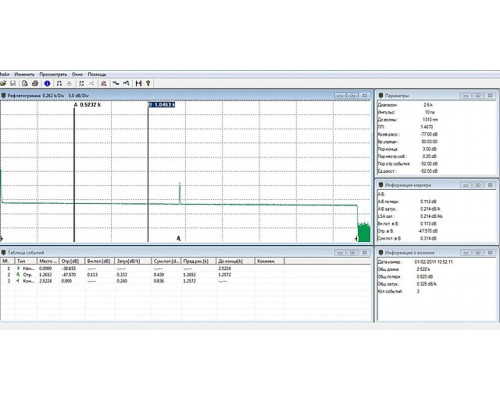The height and width of the screenshot is (400, 500).
Task: Select the highlighted marker B label
Action: click(x=162, y=105)
